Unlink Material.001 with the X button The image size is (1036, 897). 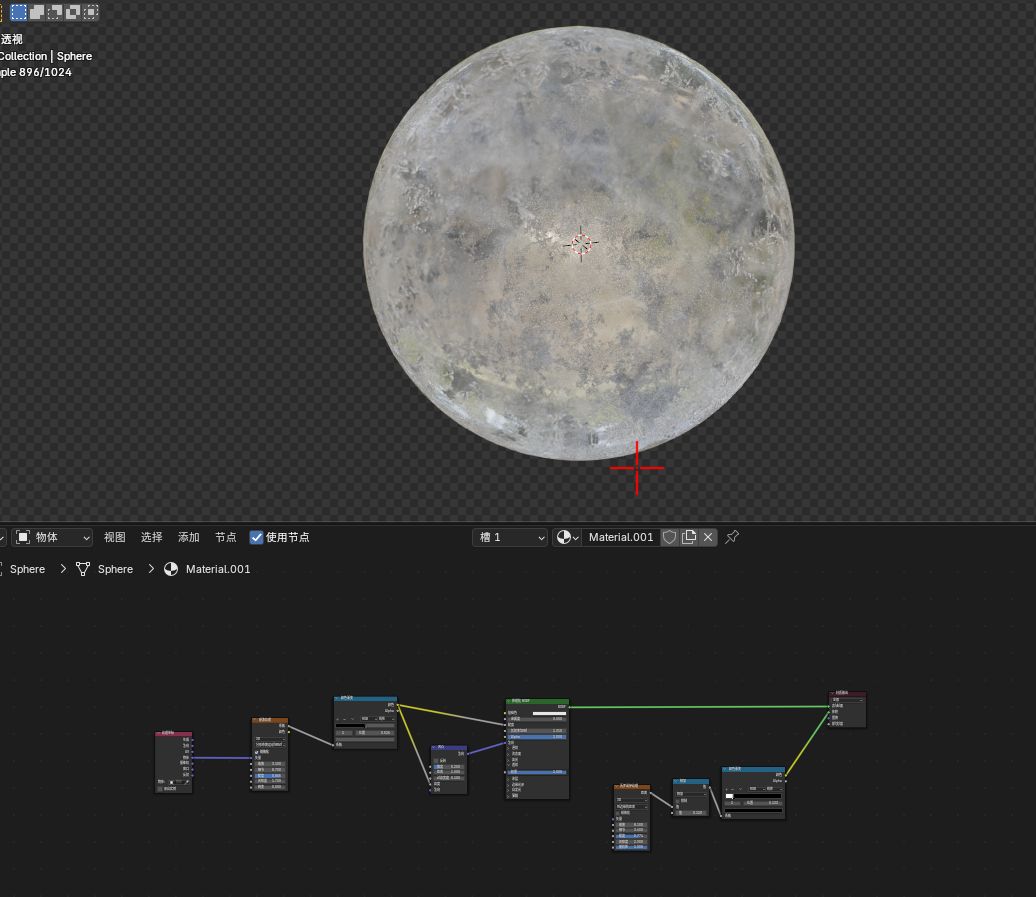[x=708, y=537]
